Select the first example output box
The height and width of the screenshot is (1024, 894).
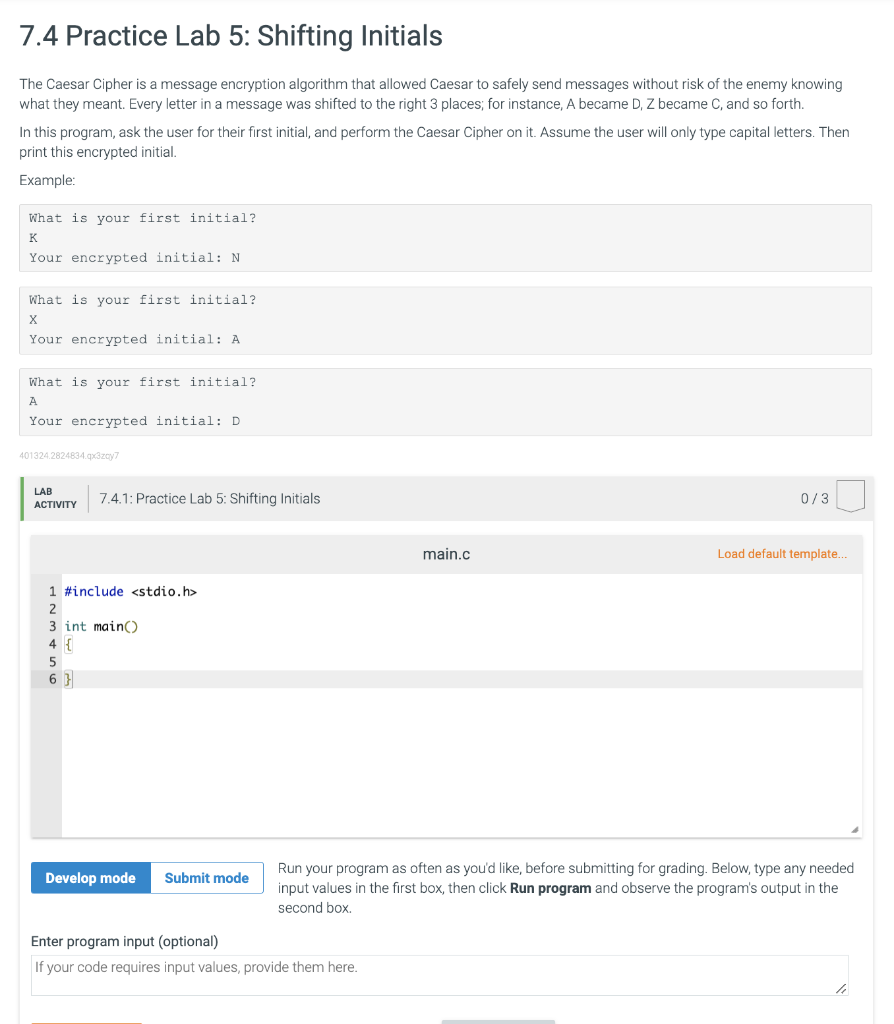[x=446, y=237]
